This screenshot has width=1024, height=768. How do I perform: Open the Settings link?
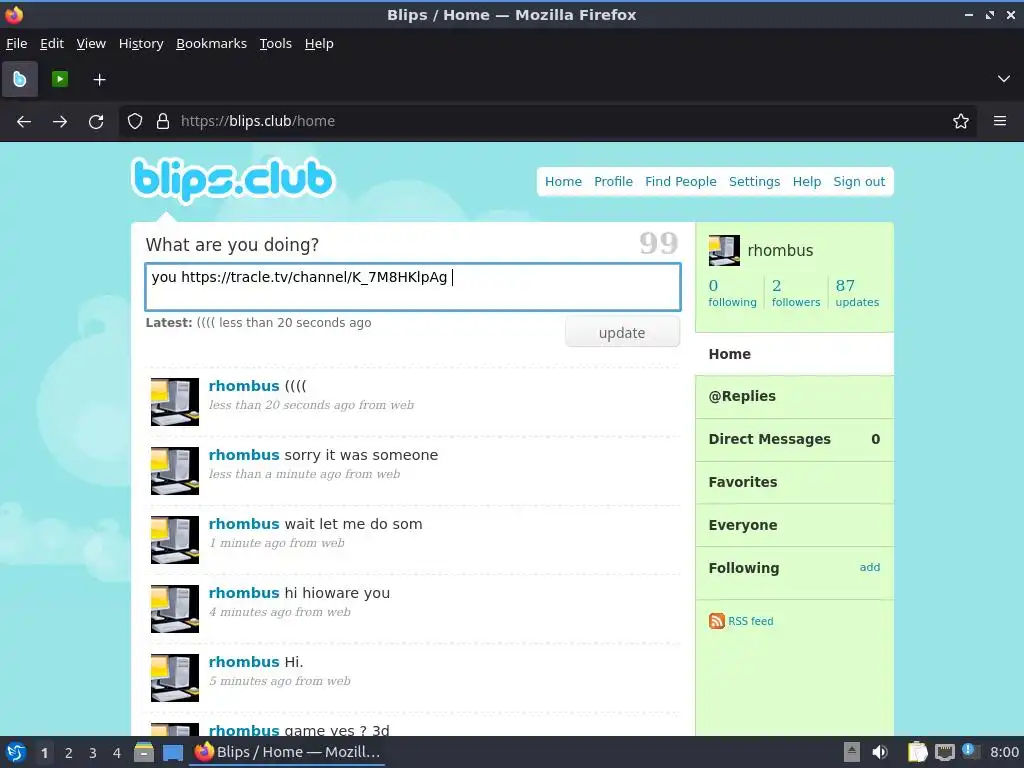754,182
